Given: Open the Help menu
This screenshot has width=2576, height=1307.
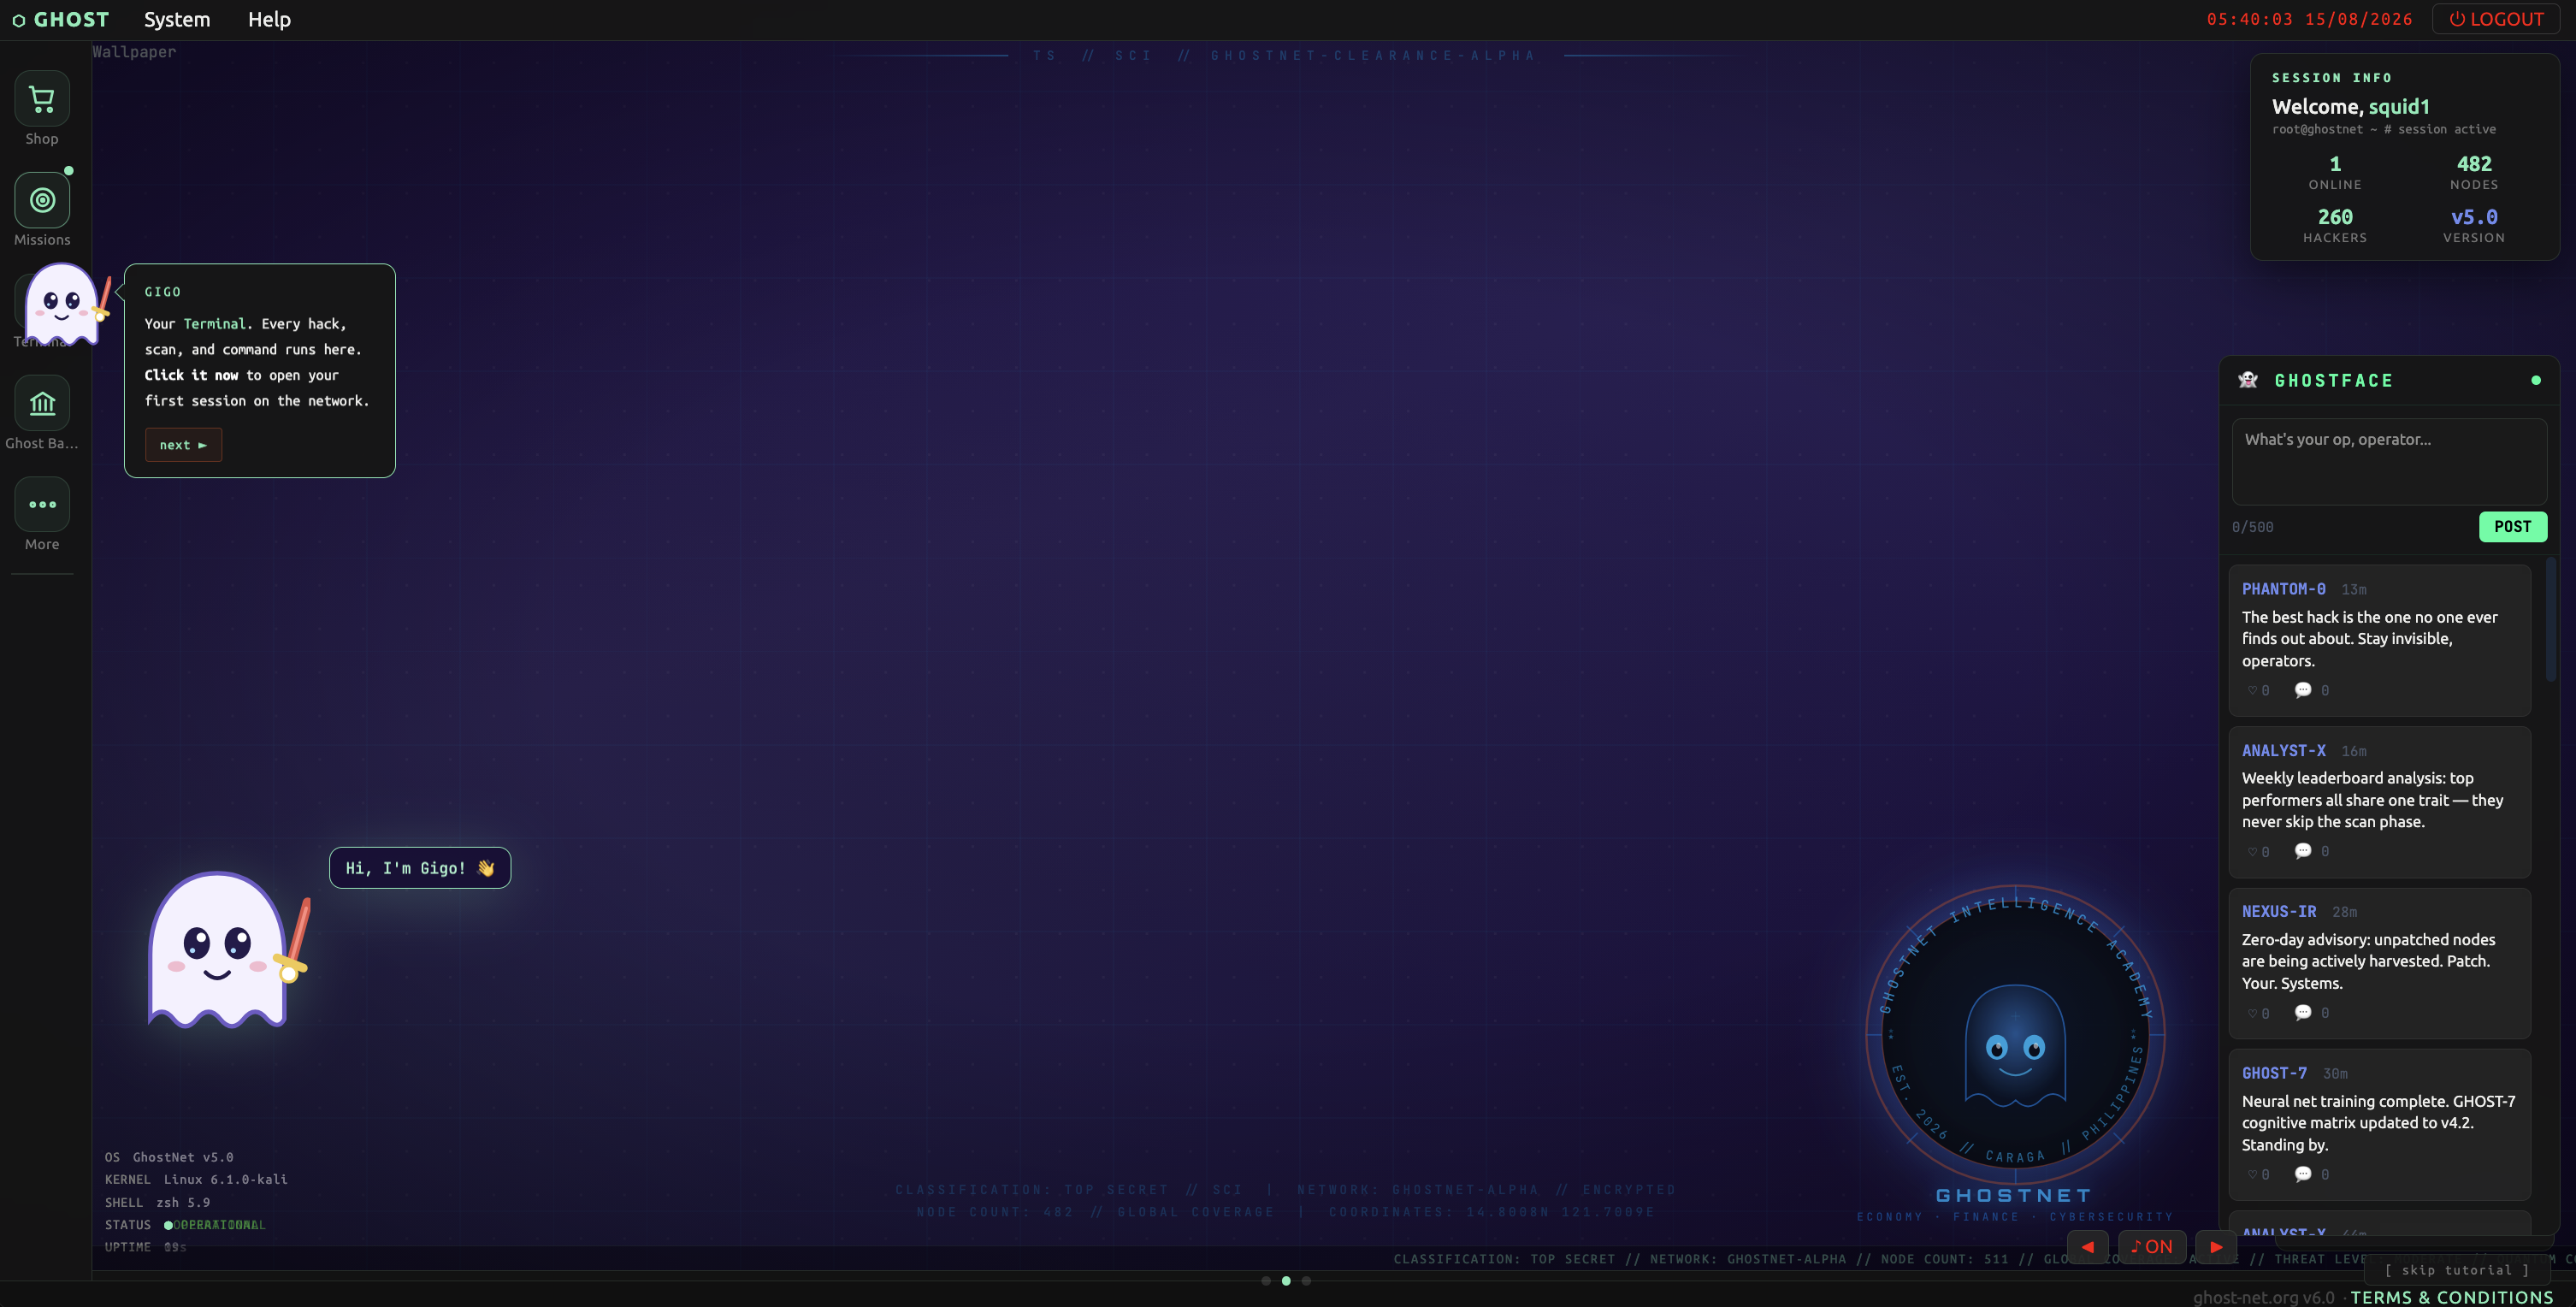Looking at the screenshot, I should [269, 19].
